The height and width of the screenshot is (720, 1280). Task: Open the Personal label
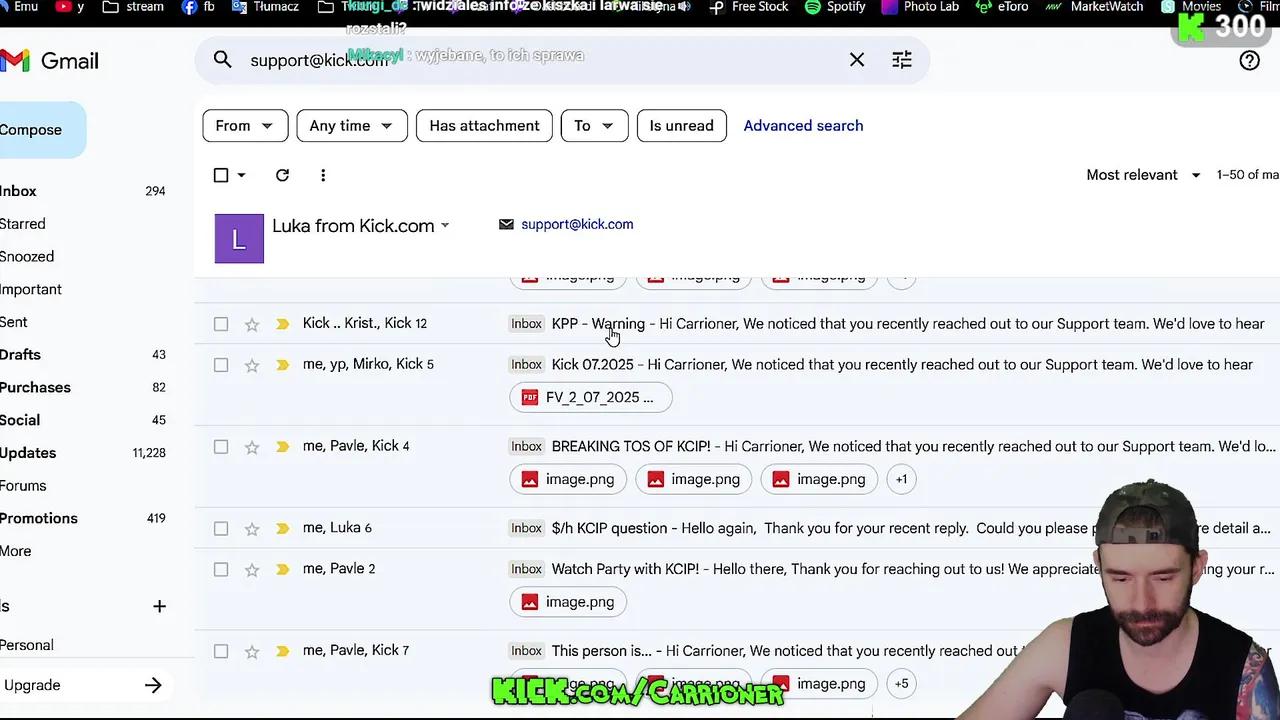27,645
